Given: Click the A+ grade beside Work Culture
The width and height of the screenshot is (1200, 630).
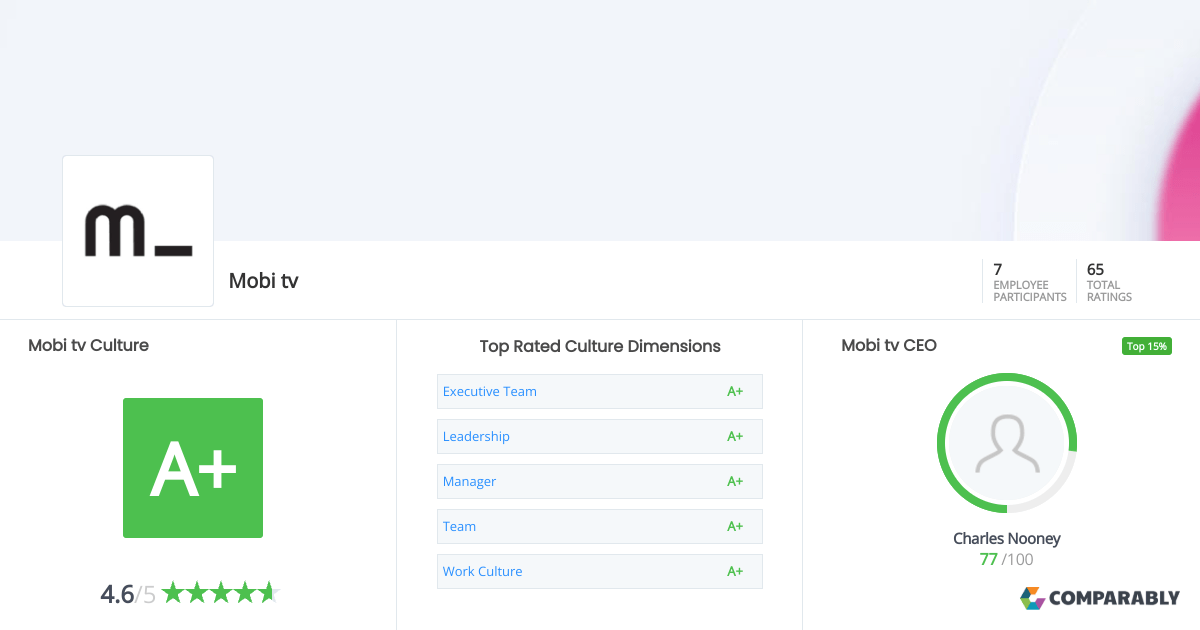Looking at the screenshot, I should click(735, 571).
